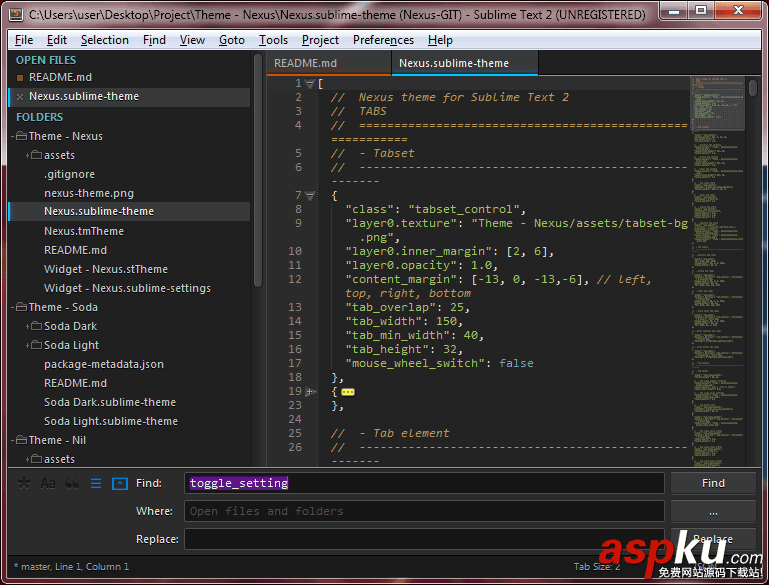Click the Tab Size status bar entry
Screen dimensions: 769x585
click(597, 567)
